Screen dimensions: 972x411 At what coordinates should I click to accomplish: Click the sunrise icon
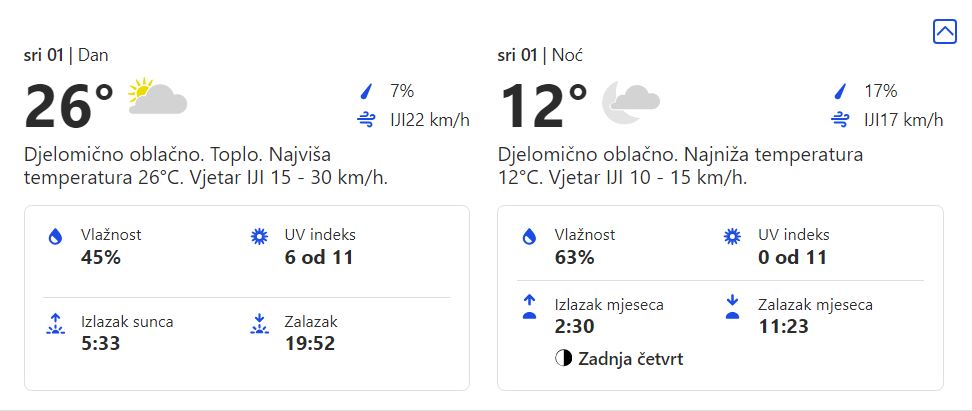pos(55,323)
